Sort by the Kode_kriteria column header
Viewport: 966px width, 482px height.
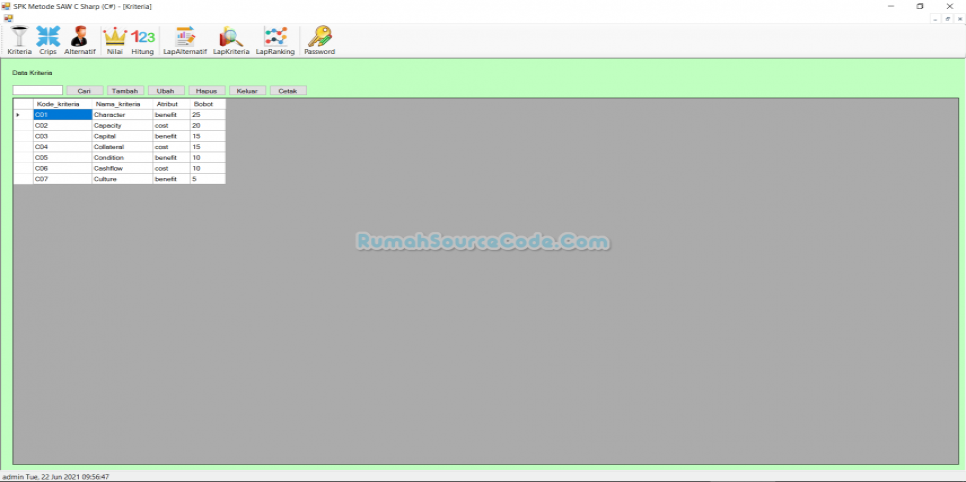coord(62,104)
